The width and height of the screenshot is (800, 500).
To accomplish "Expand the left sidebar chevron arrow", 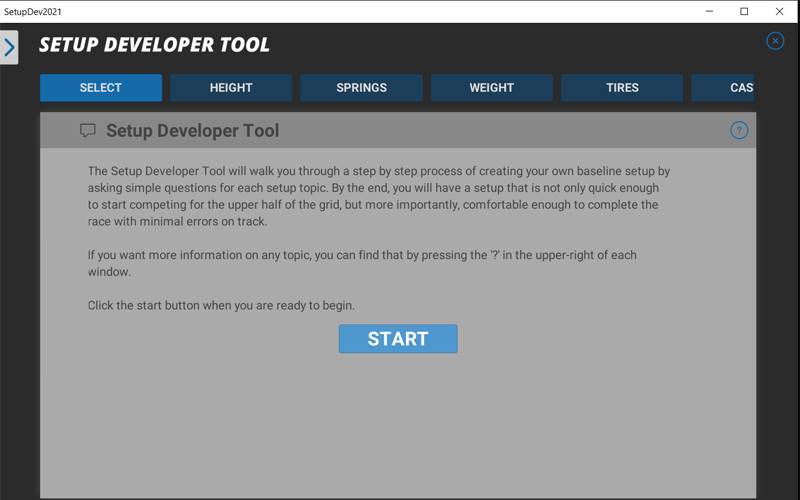I will point(9,47).
